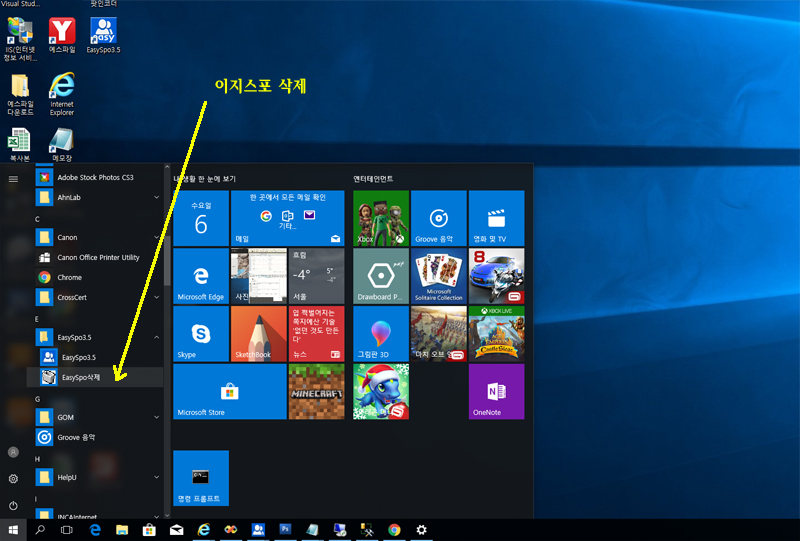Open Canon Office Printer Utility

[x=95, y=257]
